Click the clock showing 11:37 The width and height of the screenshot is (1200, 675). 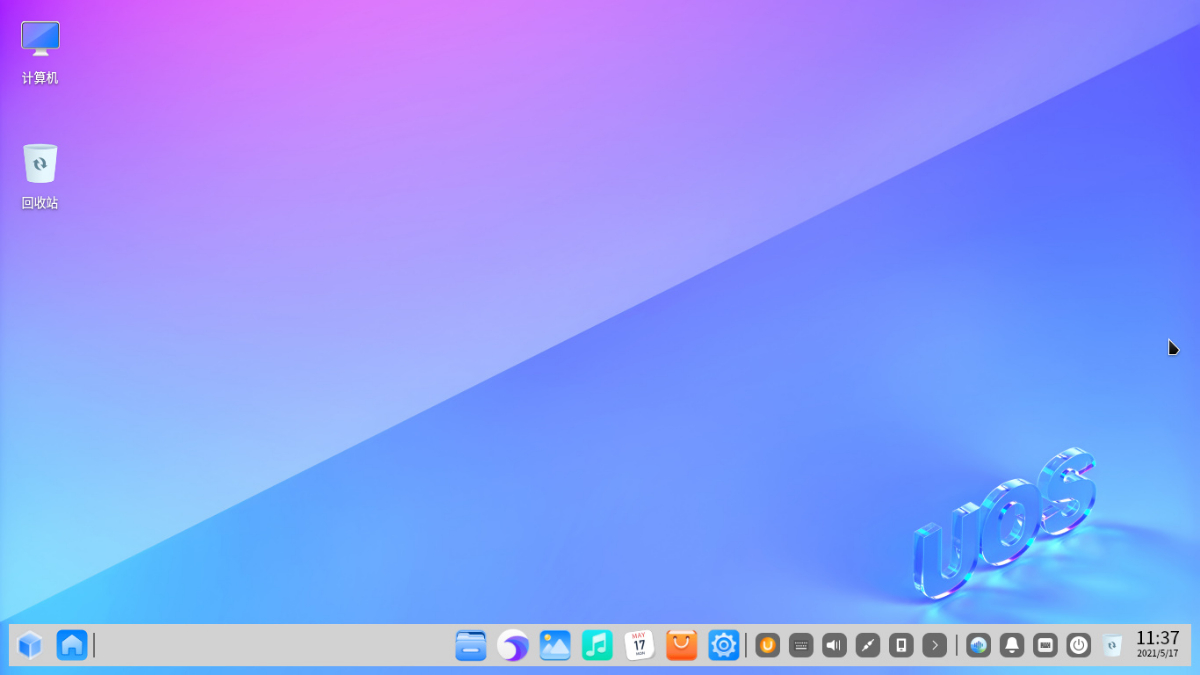click(1157, 638)
